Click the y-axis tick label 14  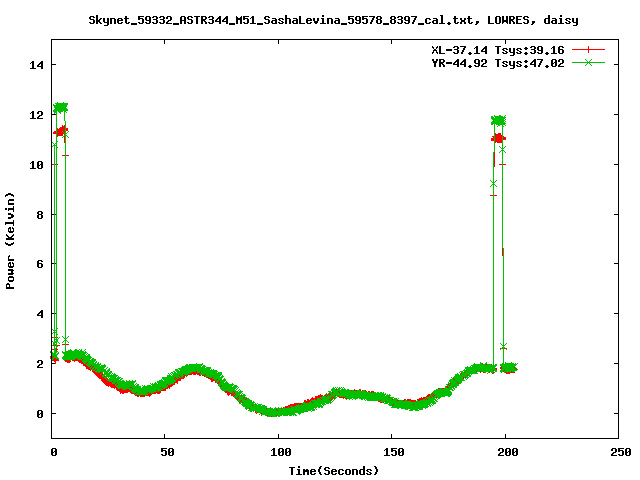point(36,65)
